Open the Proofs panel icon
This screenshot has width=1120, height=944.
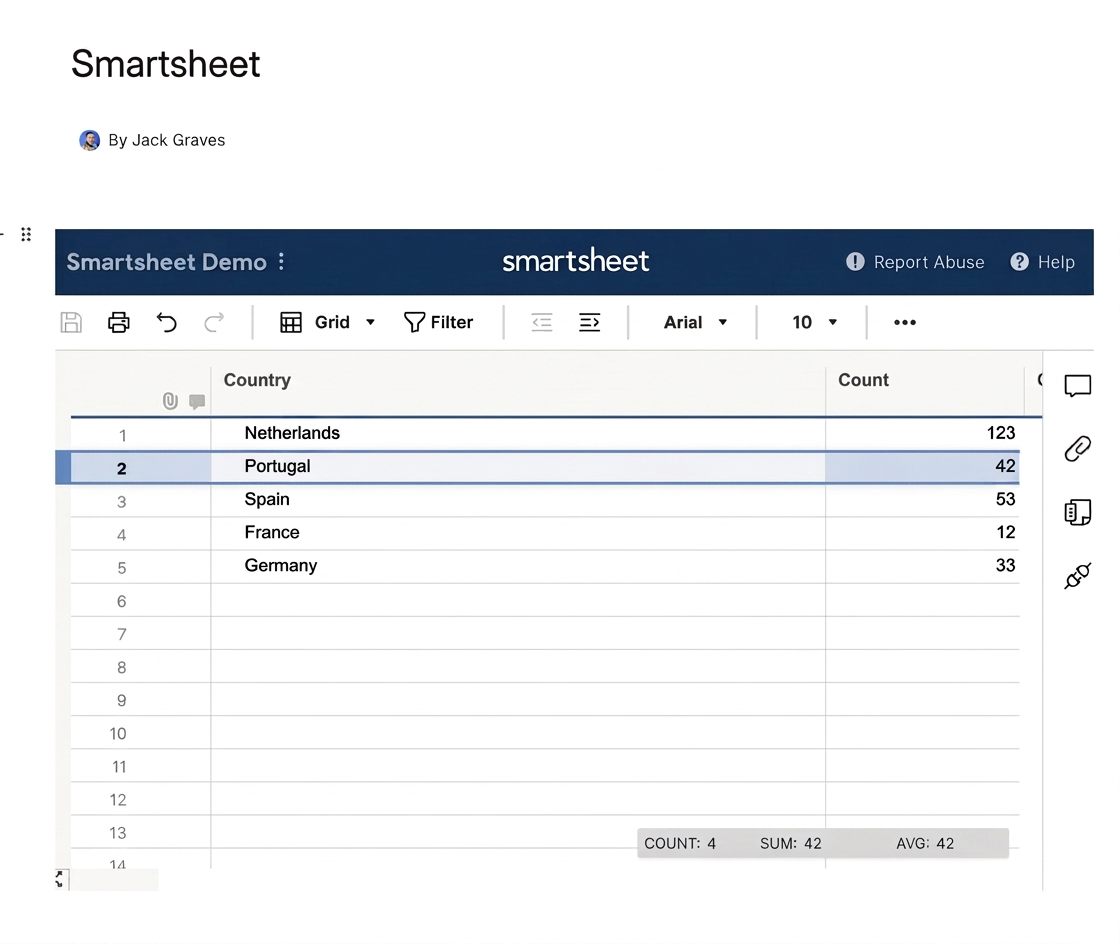(x=1077, y=512)
